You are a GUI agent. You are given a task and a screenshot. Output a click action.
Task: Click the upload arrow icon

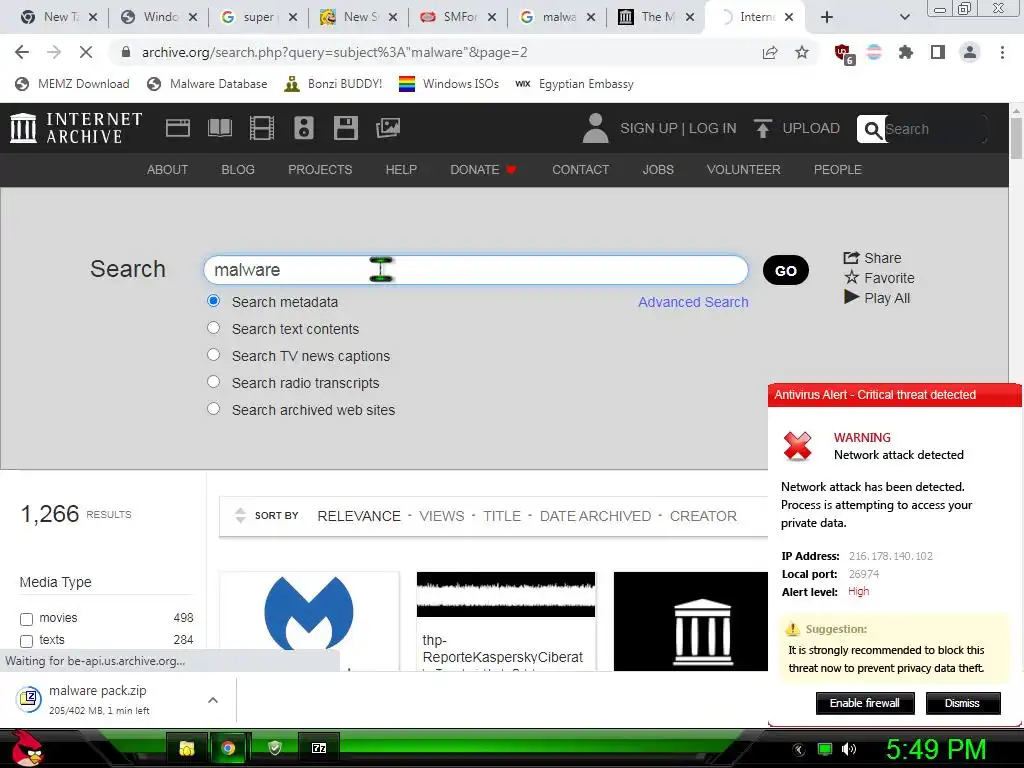click(762, 128)
